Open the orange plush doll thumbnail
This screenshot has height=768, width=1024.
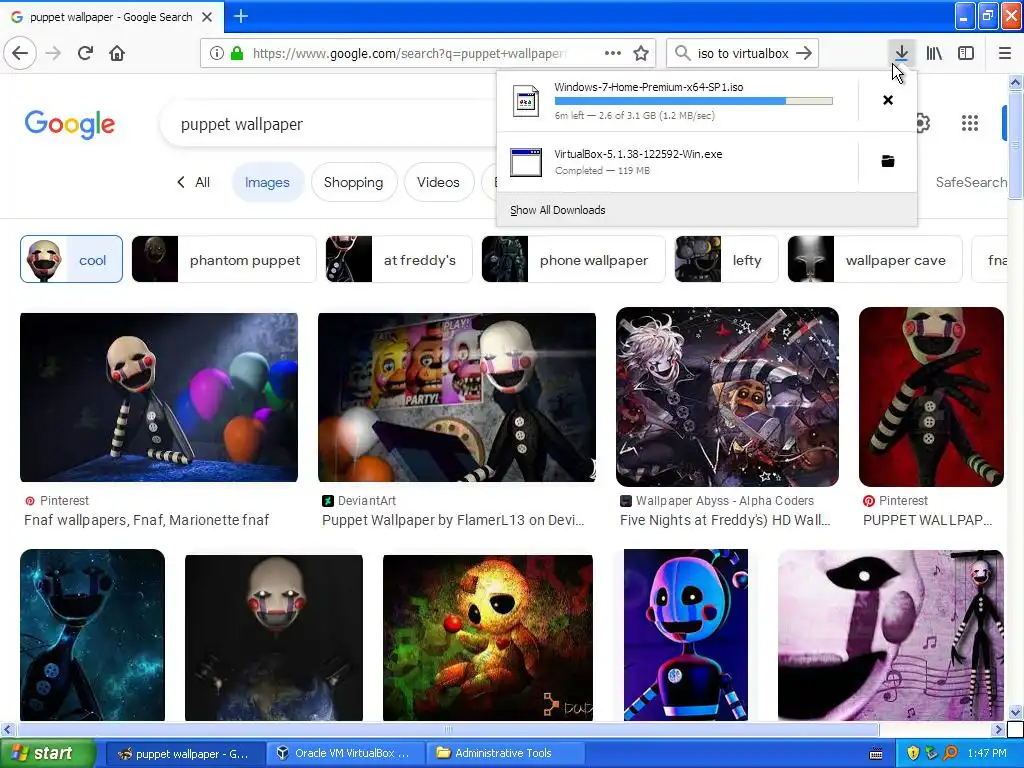click(x=488, y=637)
